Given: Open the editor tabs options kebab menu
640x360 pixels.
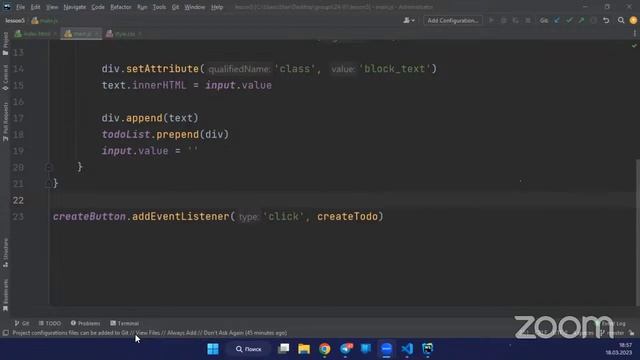Looking at the screenshot, I should (635, 34).
